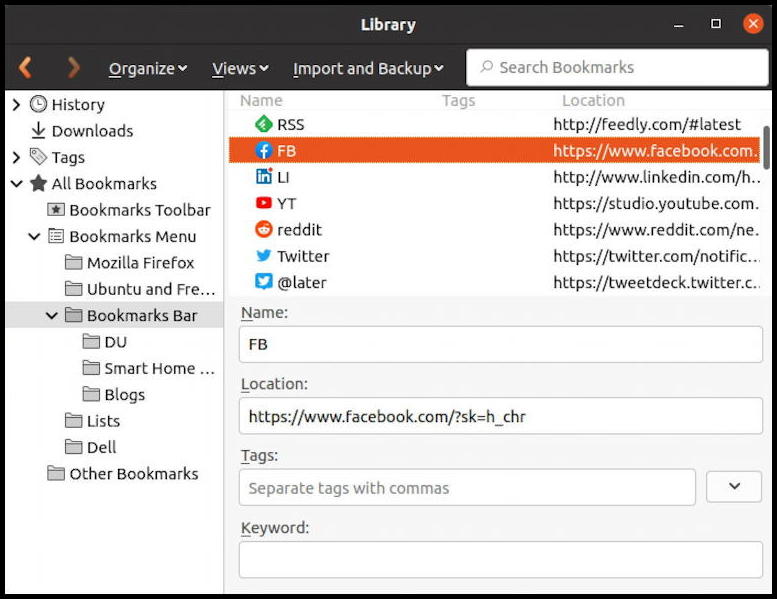Select the Bookmarks Toolbar label

pos(140,210)
